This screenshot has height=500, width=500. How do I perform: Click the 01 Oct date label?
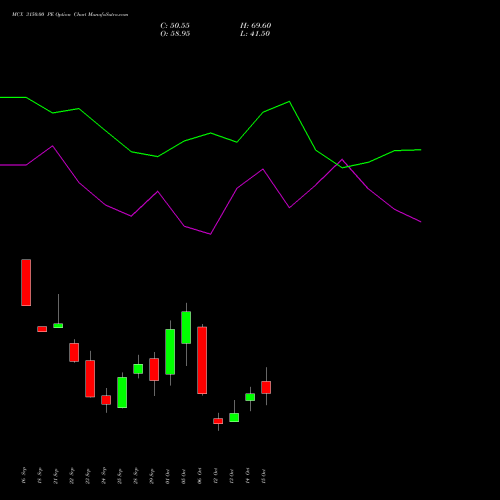tap(168, 476)
